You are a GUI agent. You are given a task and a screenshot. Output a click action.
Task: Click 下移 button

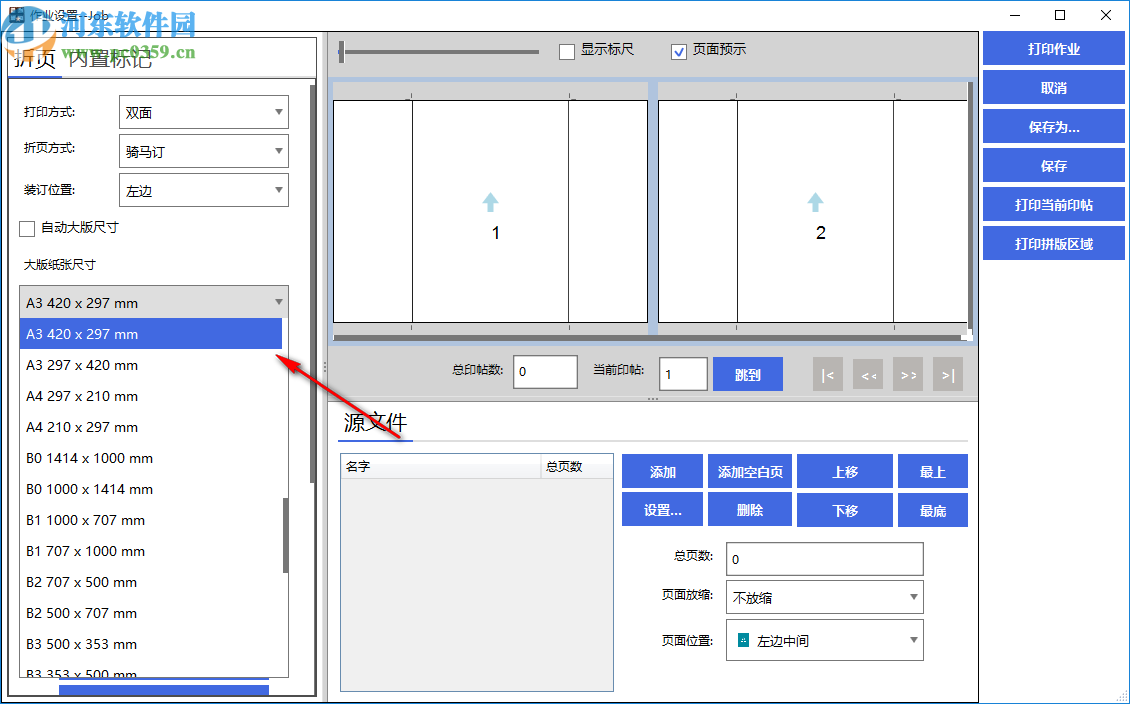pyautogui.click(x=845, y=510)
